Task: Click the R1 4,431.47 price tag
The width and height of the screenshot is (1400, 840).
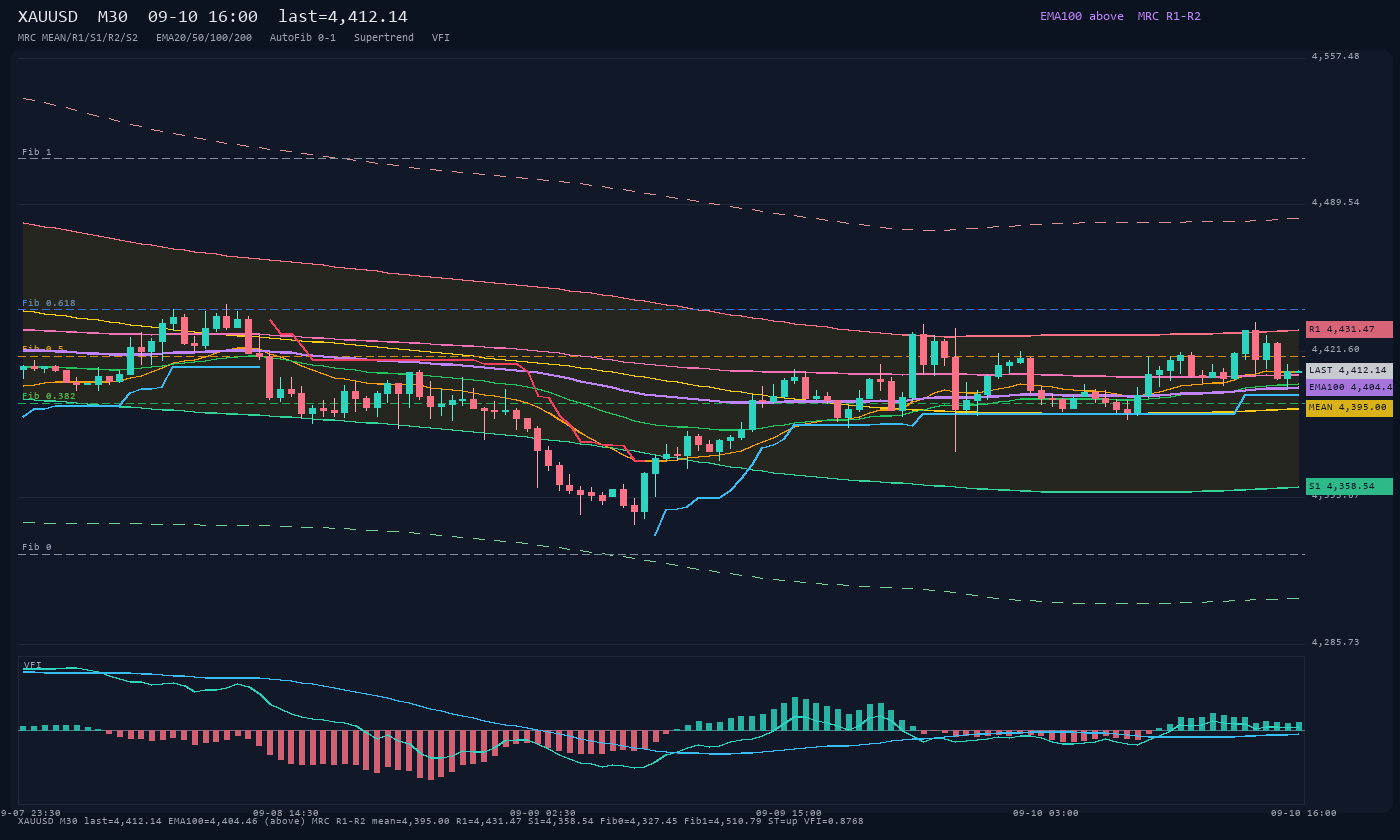Action: tap(1349, 329)
